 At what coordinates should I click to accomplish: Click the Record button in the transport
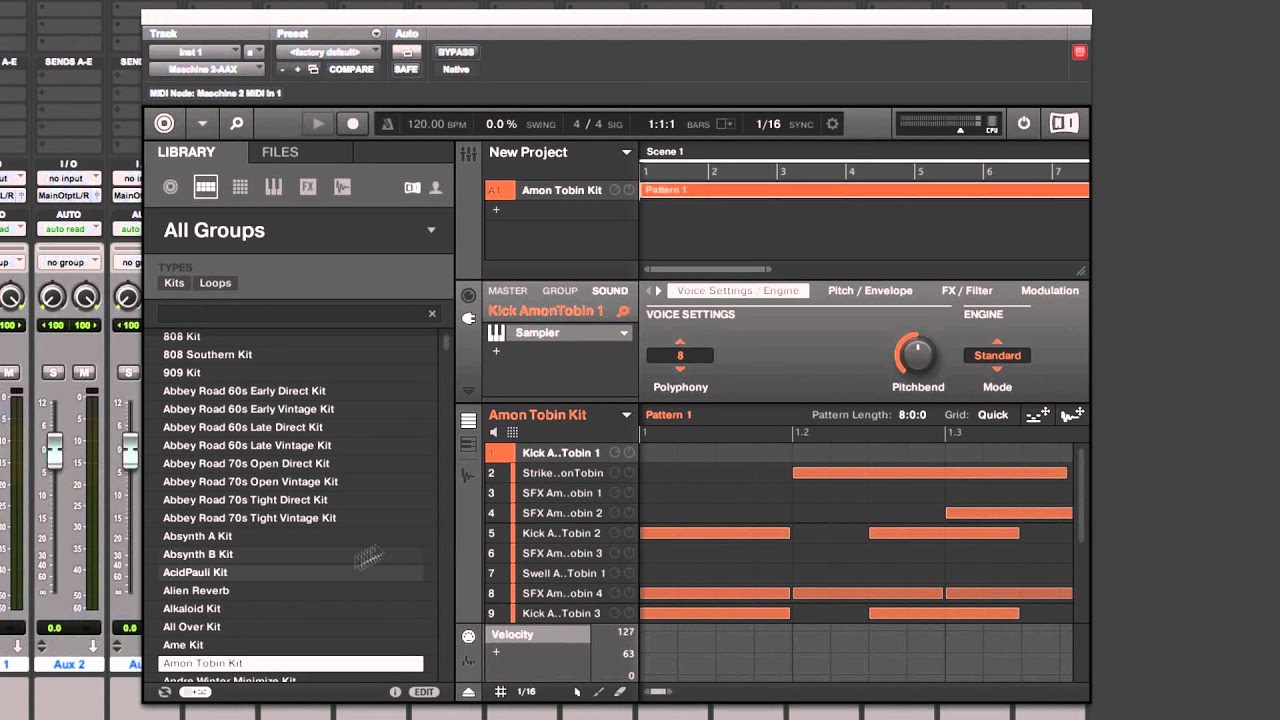(x=353, y=124)
